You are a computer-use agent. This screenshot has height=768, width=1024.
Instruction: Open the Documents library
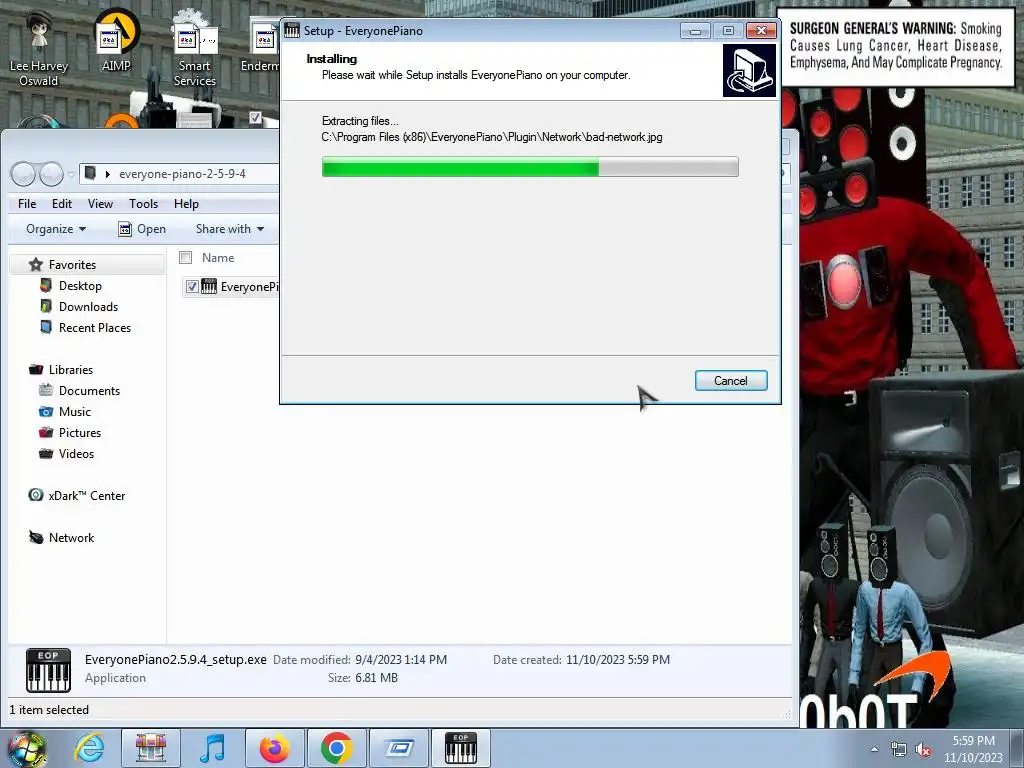pos(89,391)
